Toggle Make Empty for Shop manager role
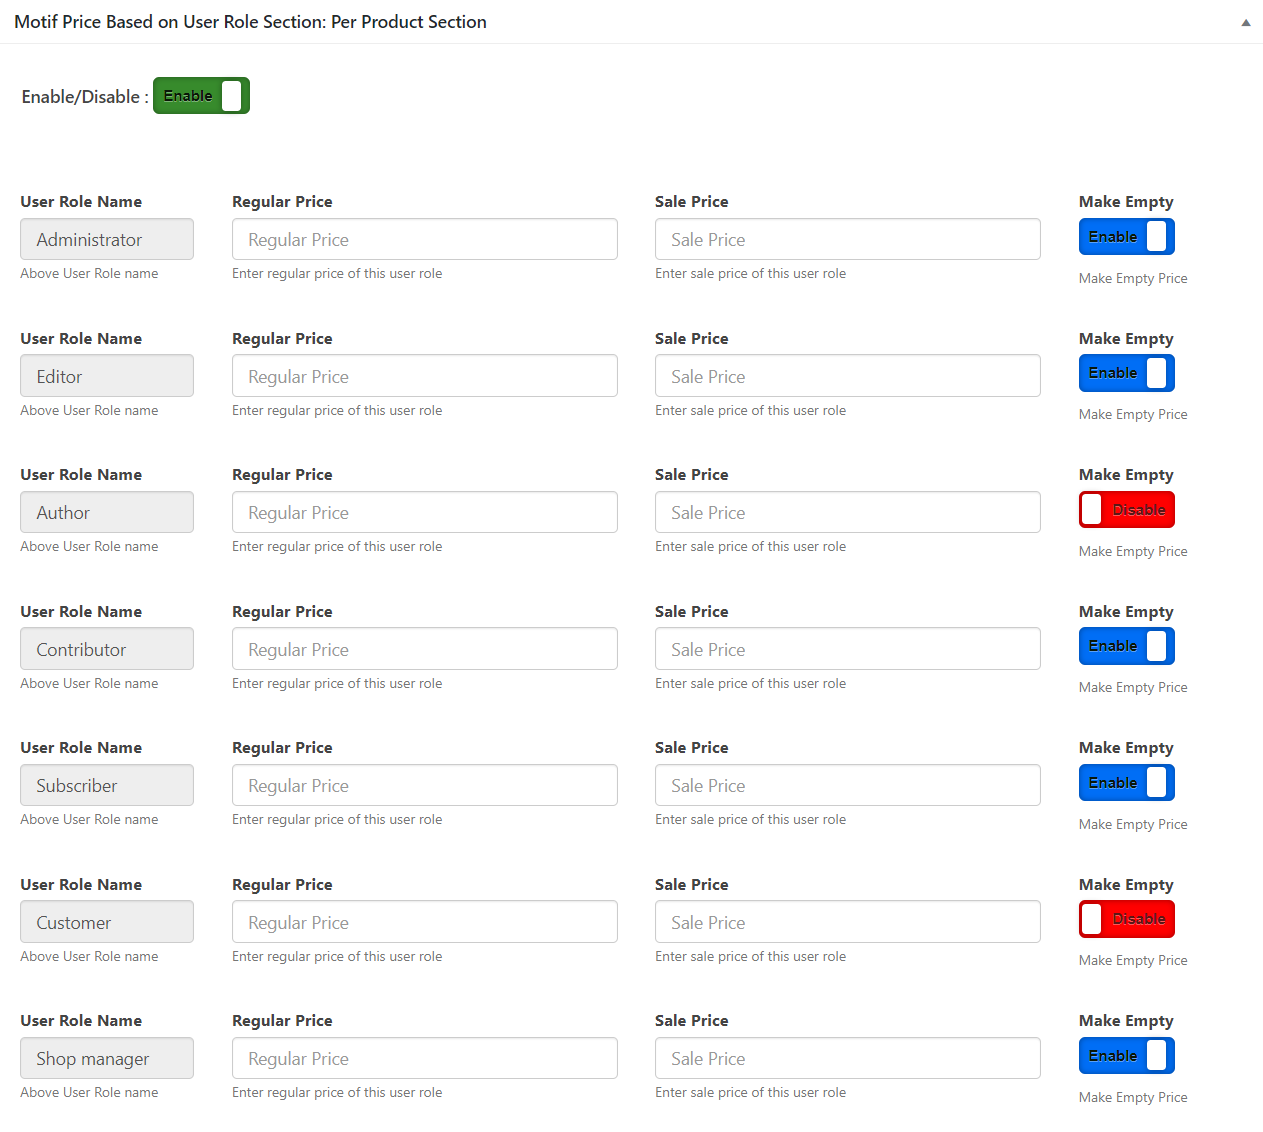Screen dimensions: 1263x1132 (x=1126, y=1055)
